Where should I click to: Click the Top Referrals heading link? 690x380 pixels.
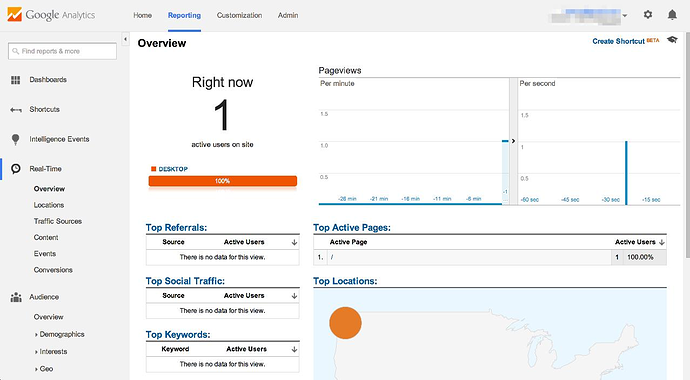click(176, 227)
